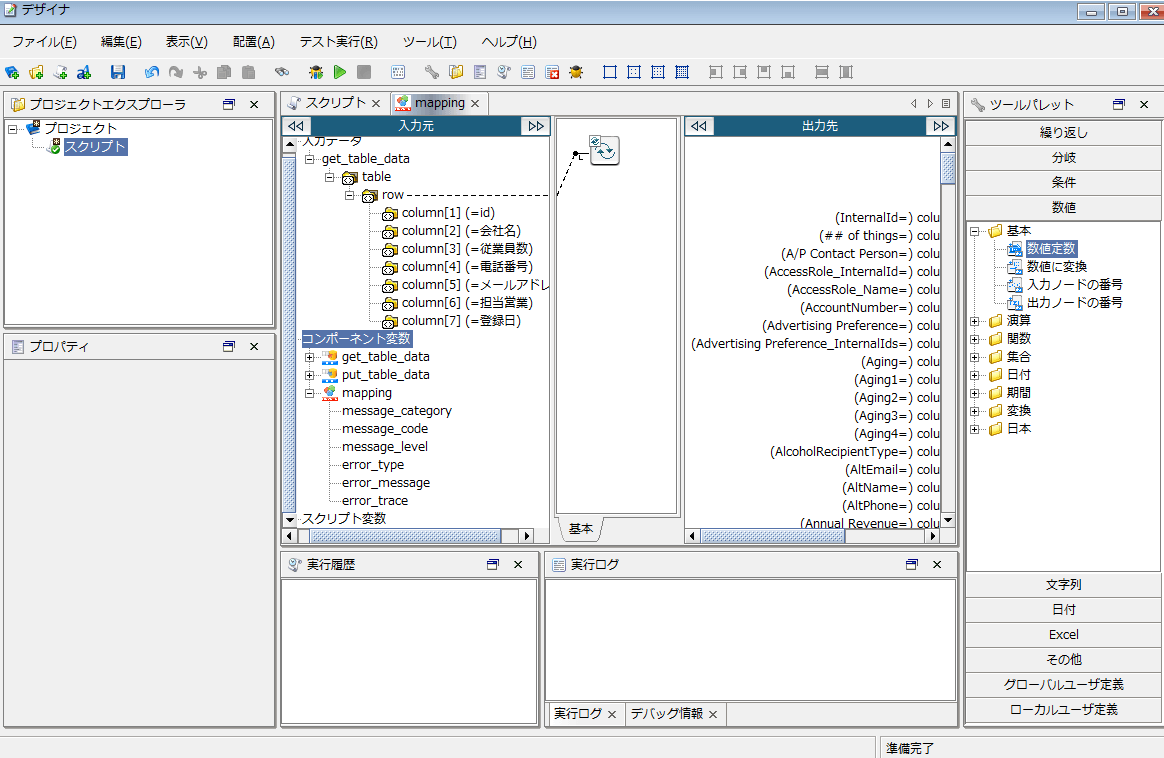Click the new project icon in toolbar
The height and width of the screenshot is (758, 1164).
[12, 72]
